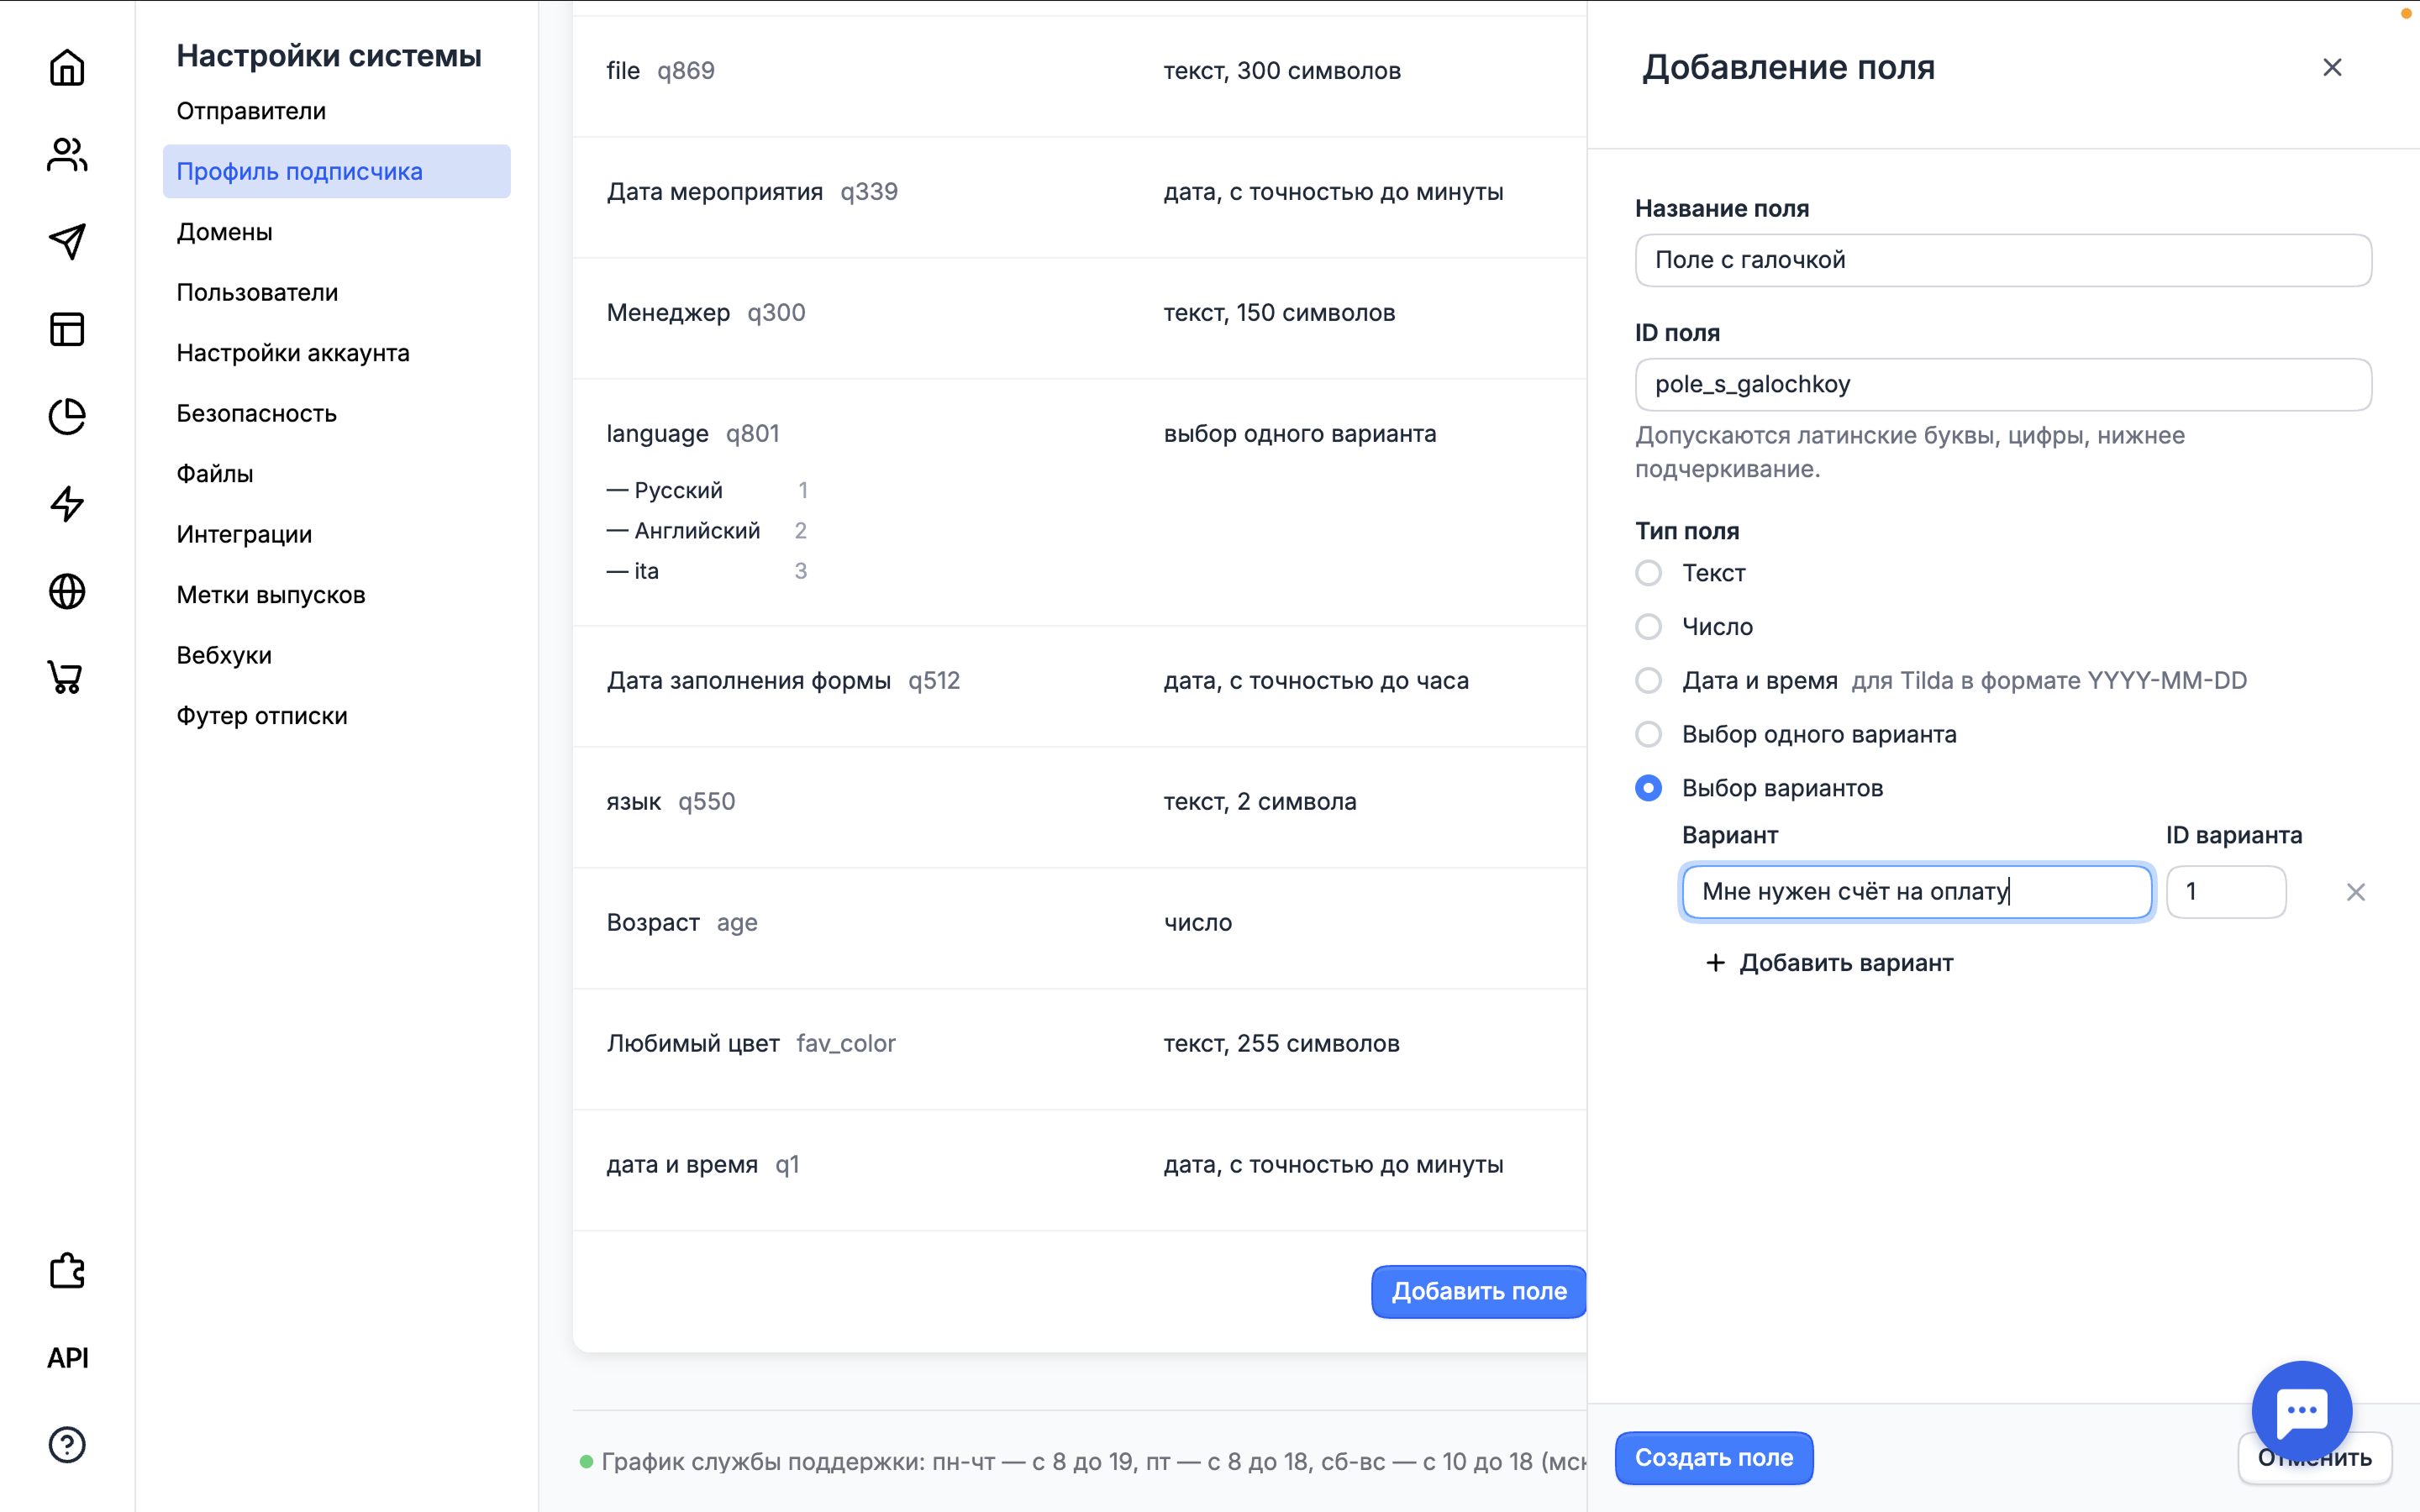Open the subscribers people icon
This screenshot has width=2420, height=1512.
point(67,155)
